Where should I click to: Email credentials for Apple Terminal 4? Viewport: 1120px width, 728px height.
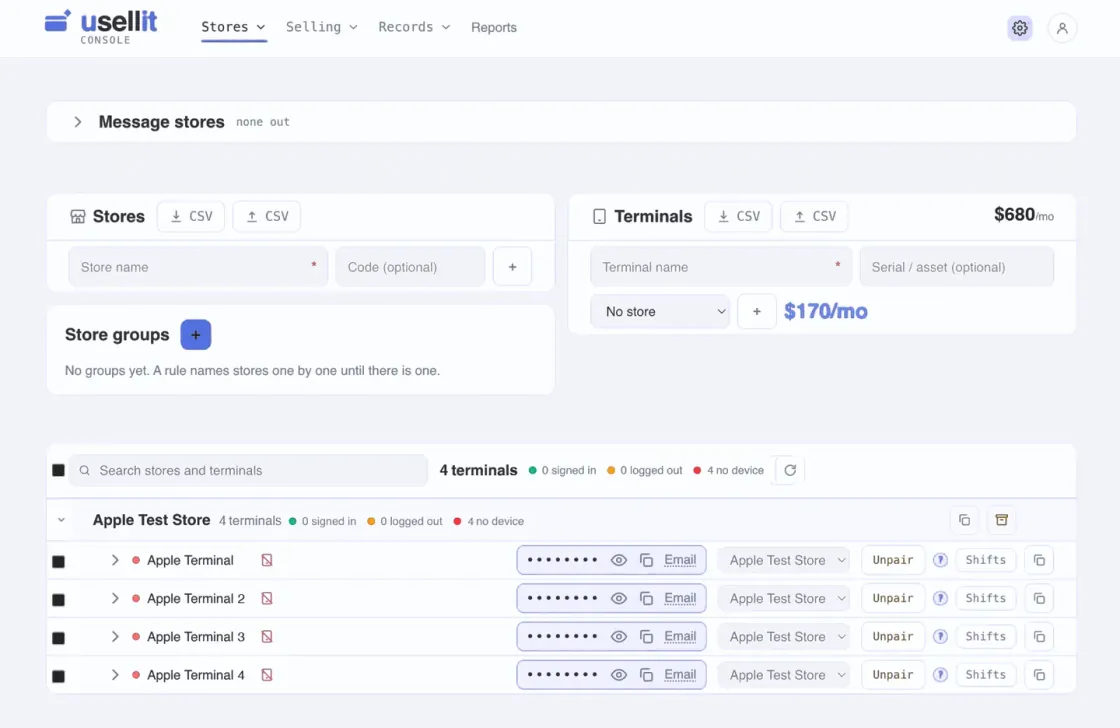pyautogui.click(x=680, y=675)
